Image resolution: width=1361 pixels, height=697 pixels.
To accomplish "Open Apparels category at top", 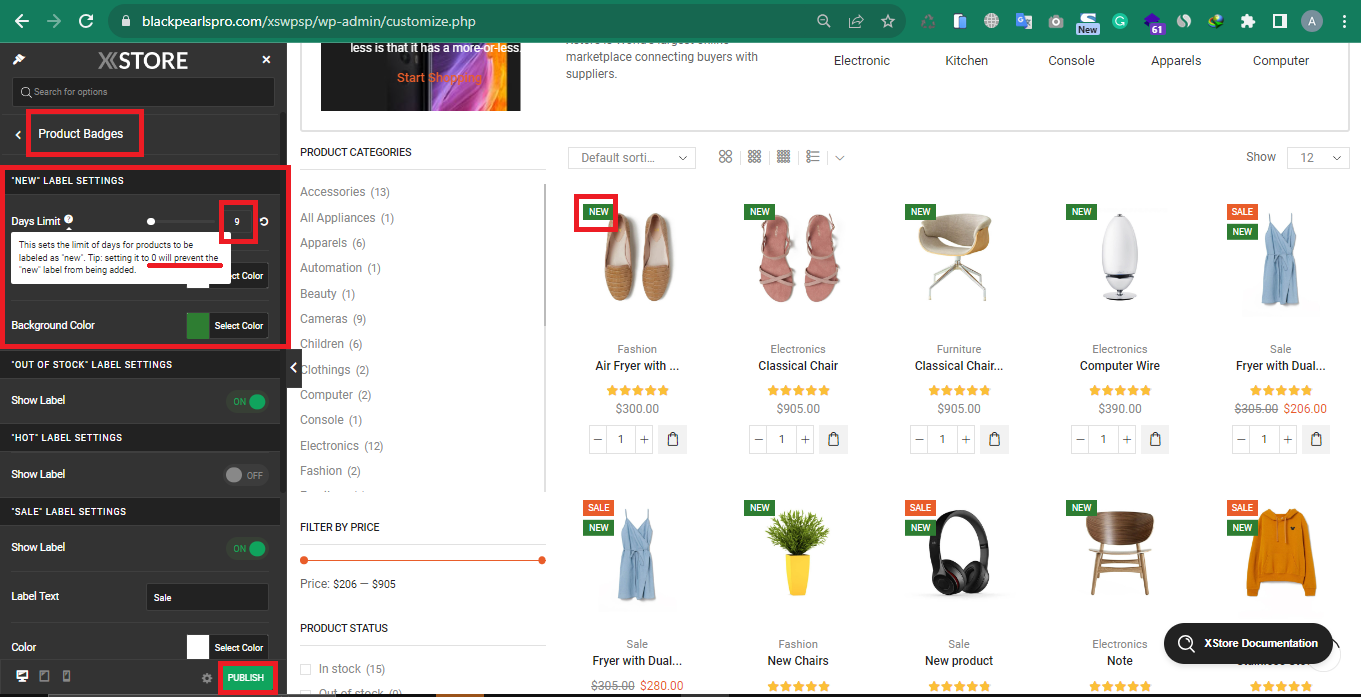I will coord(1176,60).
